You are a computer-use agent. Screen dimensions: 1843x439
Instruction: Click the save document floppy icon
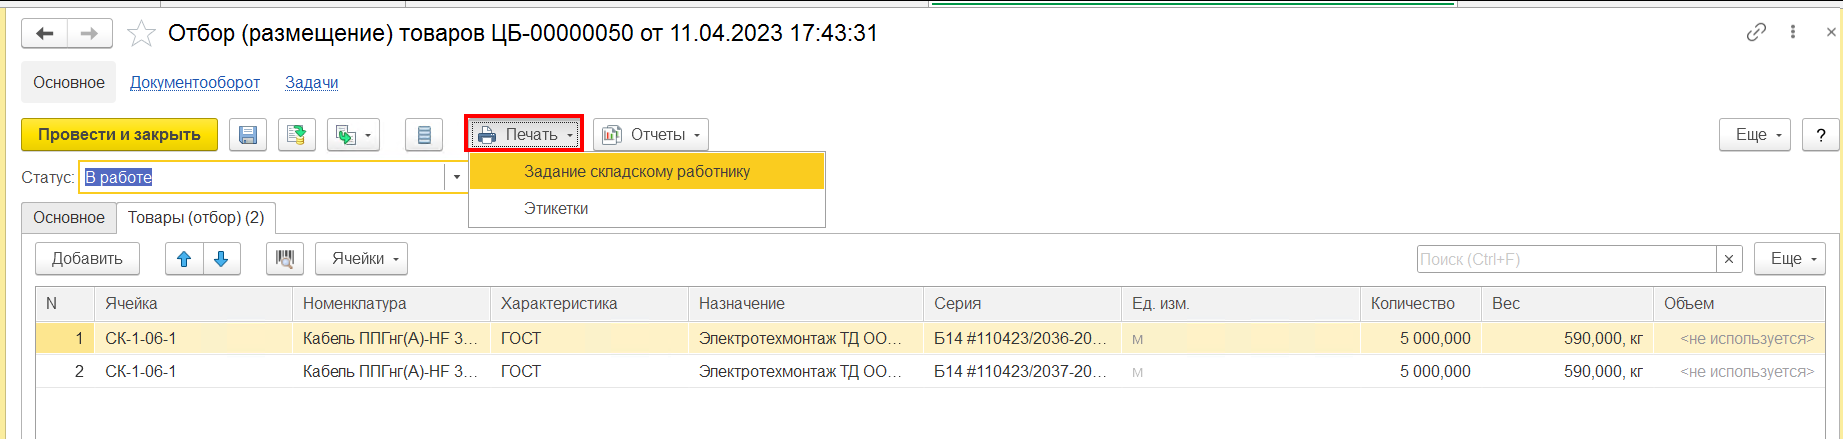(248, 135)
